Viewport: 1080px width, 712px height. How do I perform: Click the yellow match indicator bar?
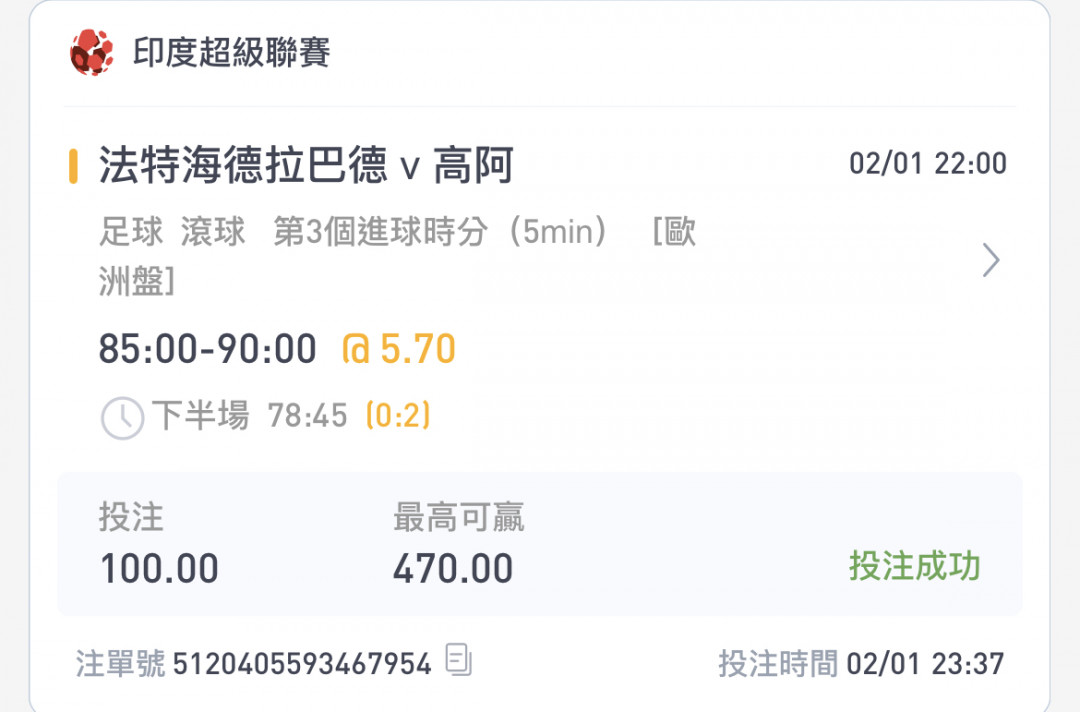point(73,166)
